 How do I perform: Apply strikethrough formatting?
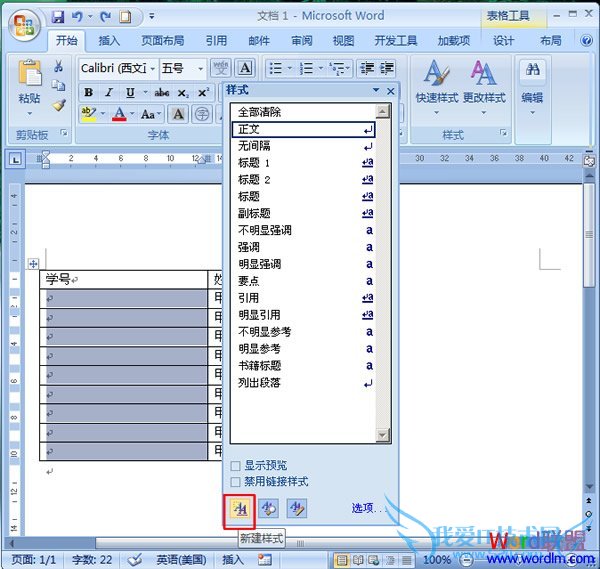(161, 92)
